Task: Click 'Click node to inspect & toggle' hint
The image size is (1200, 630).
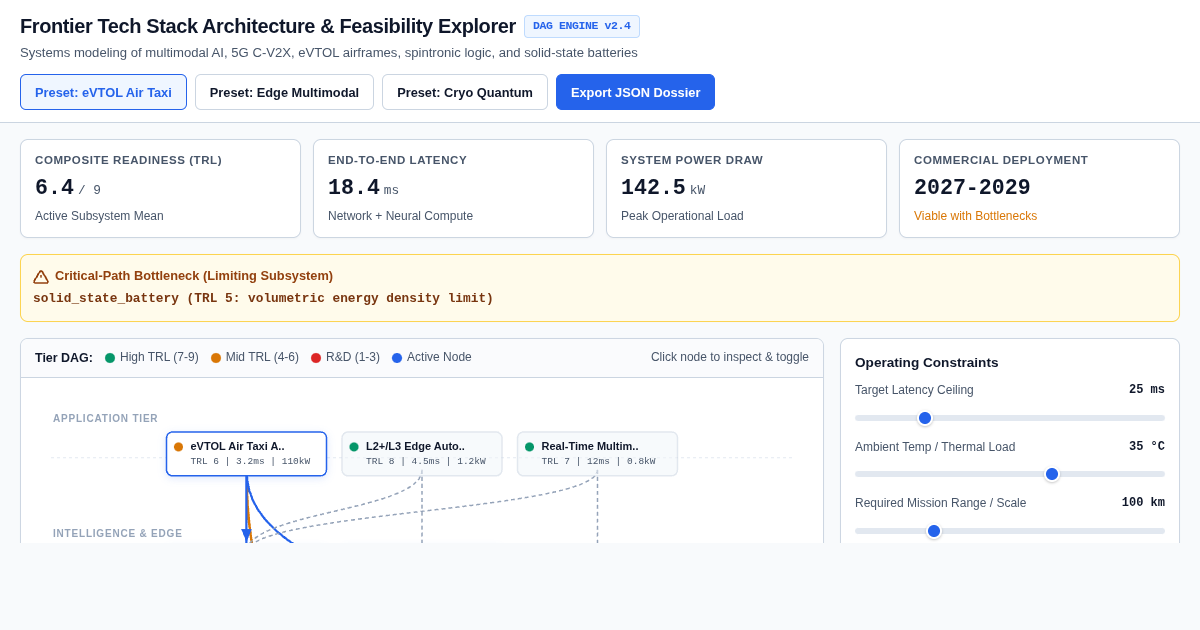Action: [730, 357]
